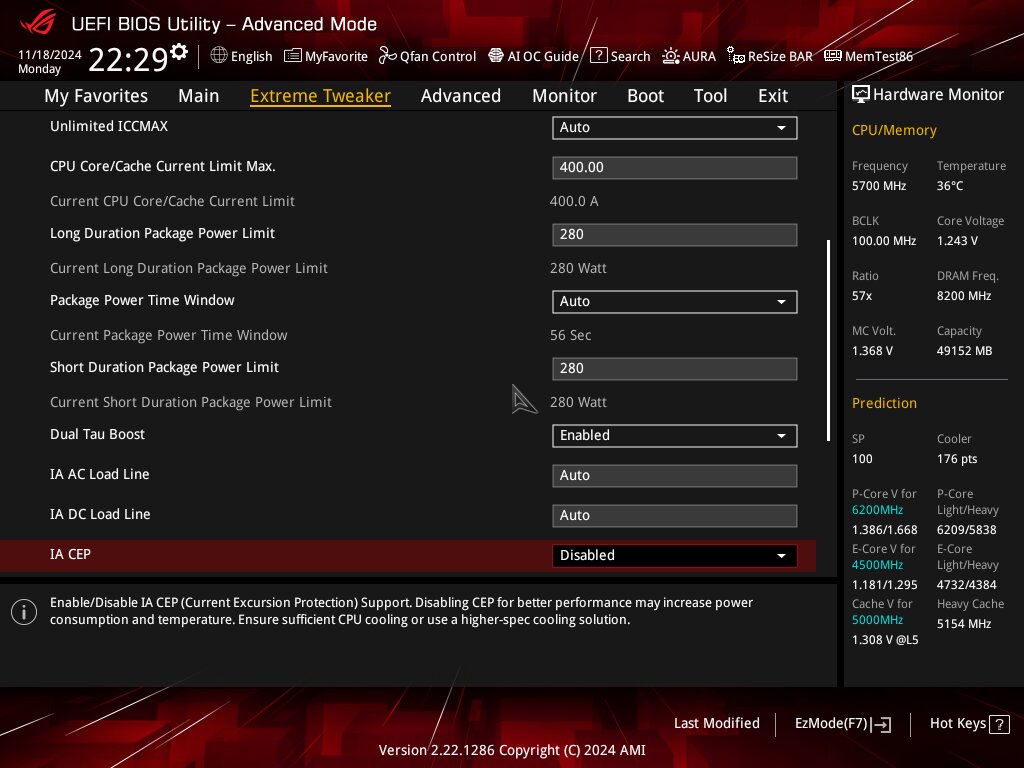Image resolution: width=1024 pixels, height=768 pixels.
Task: Click Last Modified button
Action: [x=716, y=724]
